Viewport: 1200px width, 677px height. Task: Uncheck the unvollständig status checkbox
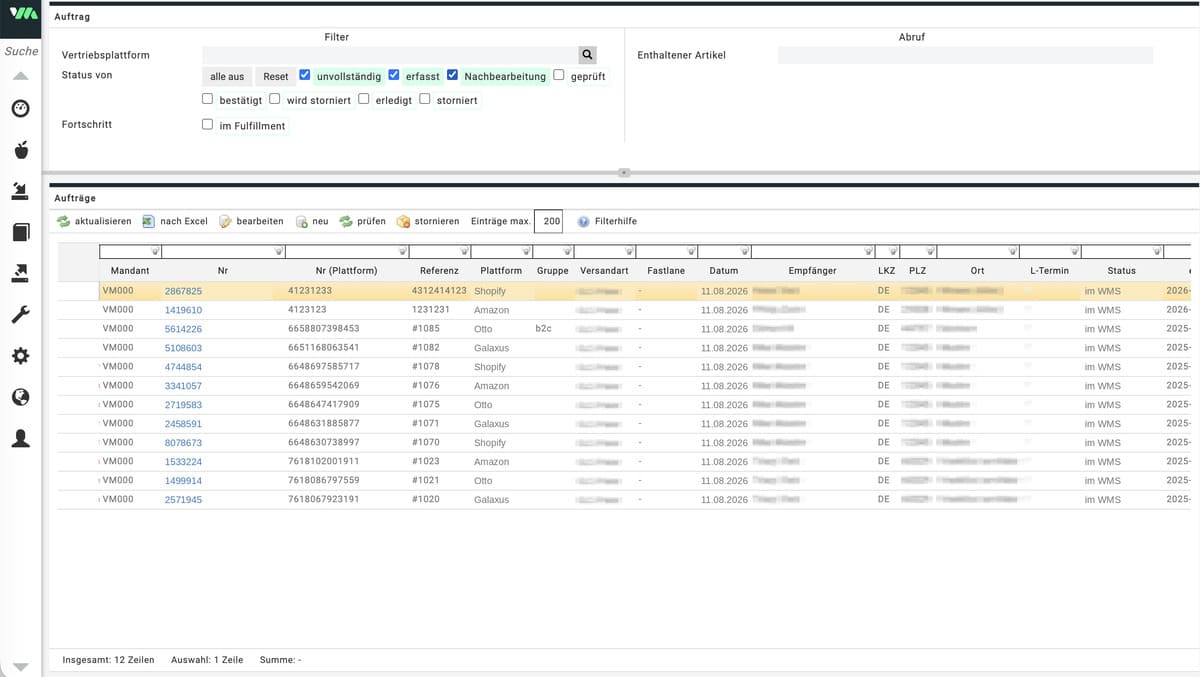(x=305, y=75)
